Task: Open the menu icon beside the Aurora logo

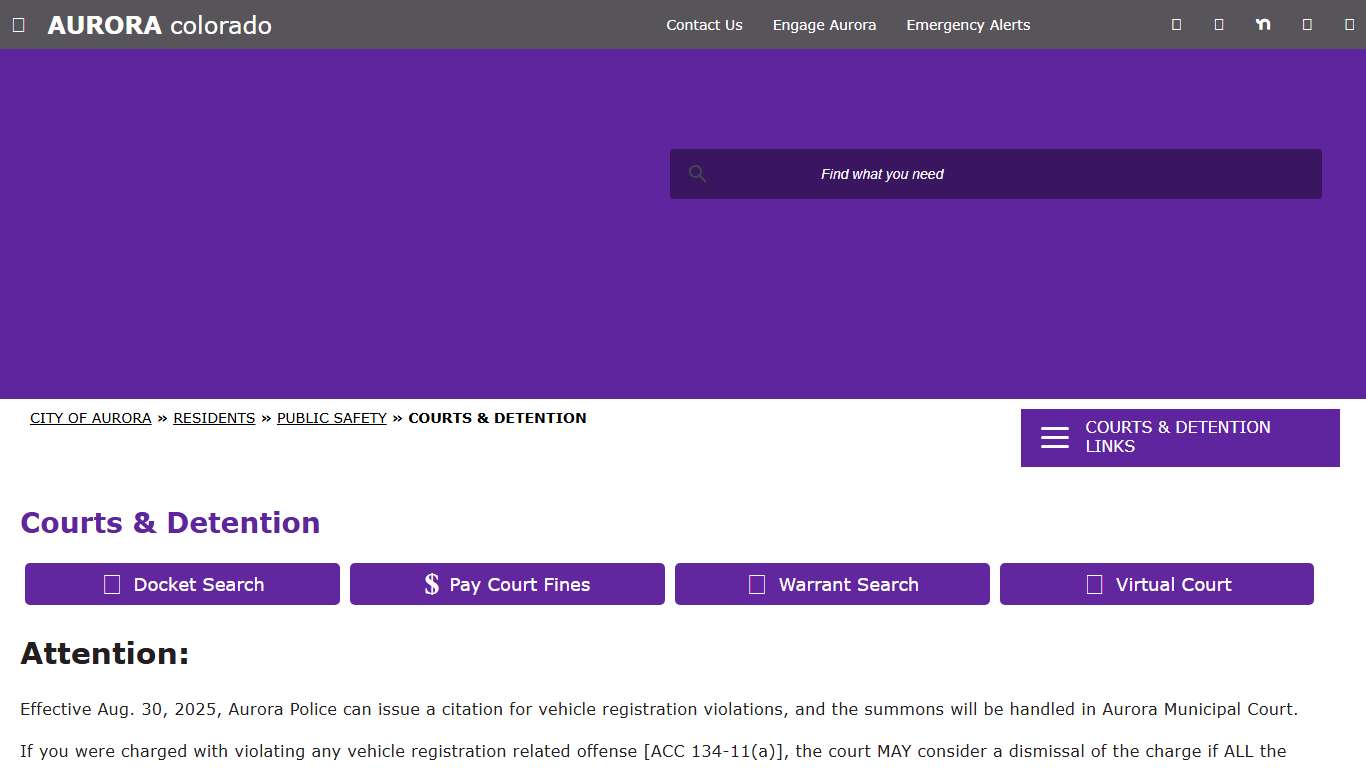Action: coord(19,25)
